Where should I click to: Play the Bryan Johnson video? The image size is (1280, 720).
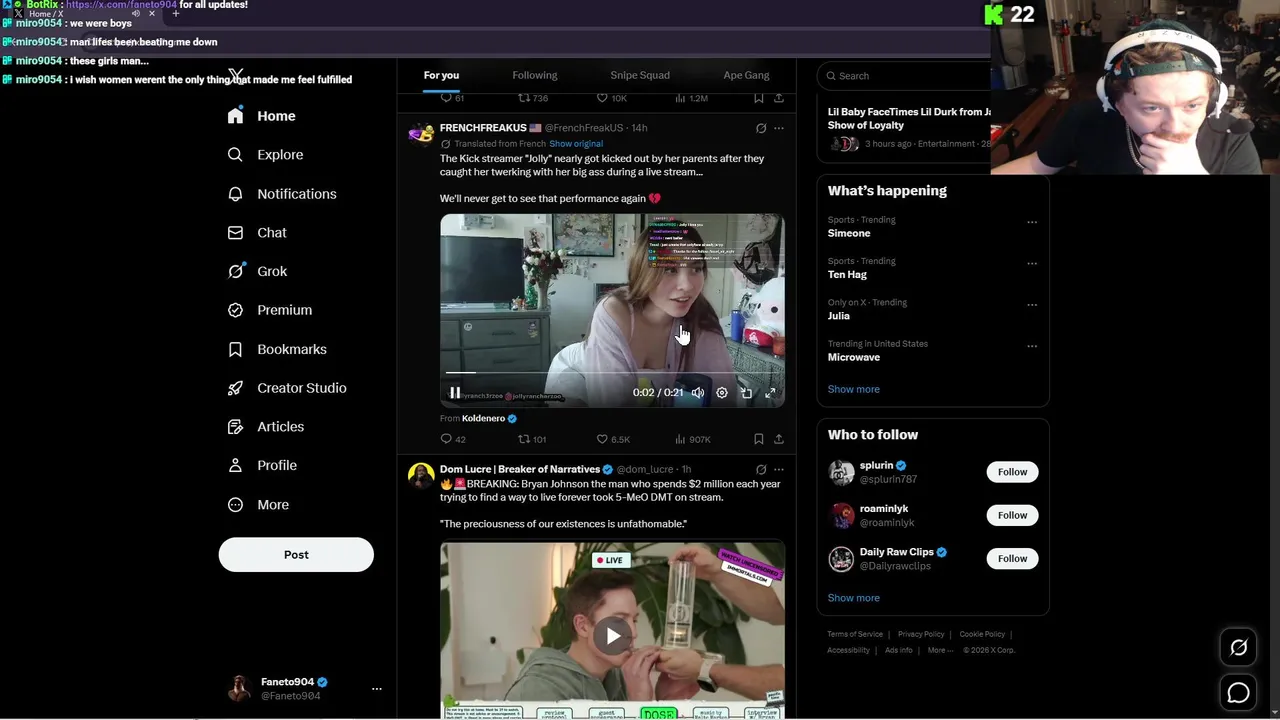pyautogui.click(x=612, y=636)
